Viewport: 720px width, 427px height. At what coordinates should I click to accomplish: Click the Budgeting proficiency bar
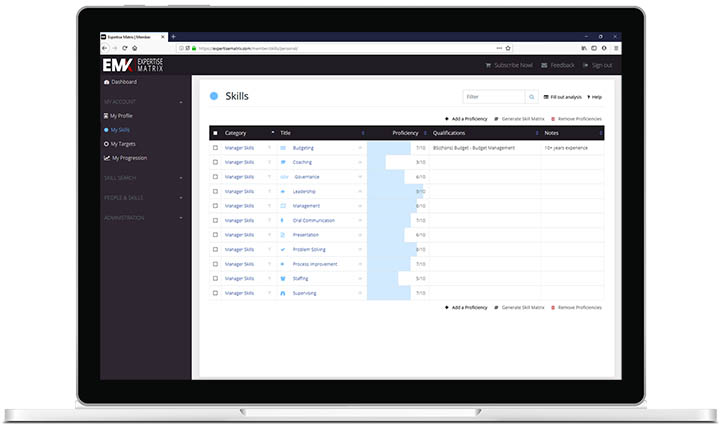(388, 148)
